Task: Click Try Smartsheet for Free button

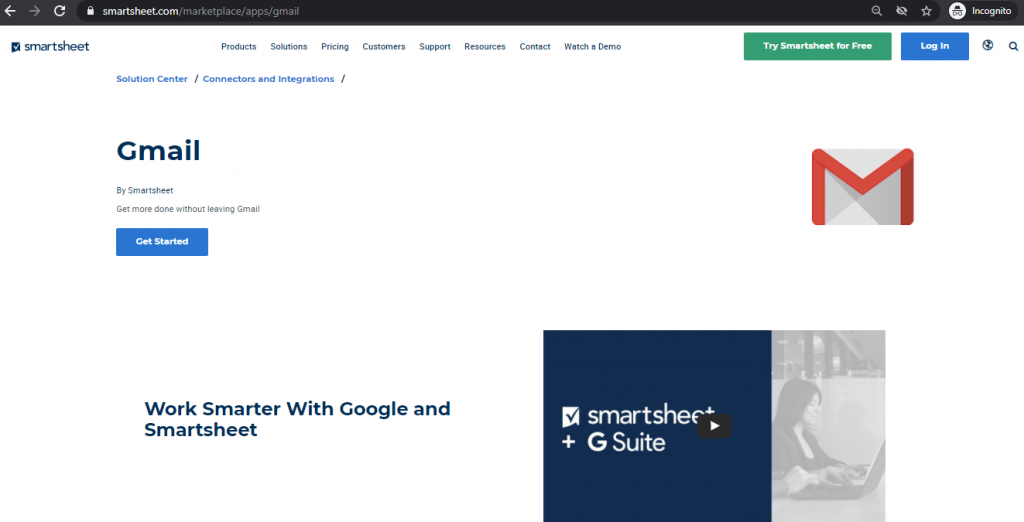Action: pyautogui.click(x=817, y=46)
